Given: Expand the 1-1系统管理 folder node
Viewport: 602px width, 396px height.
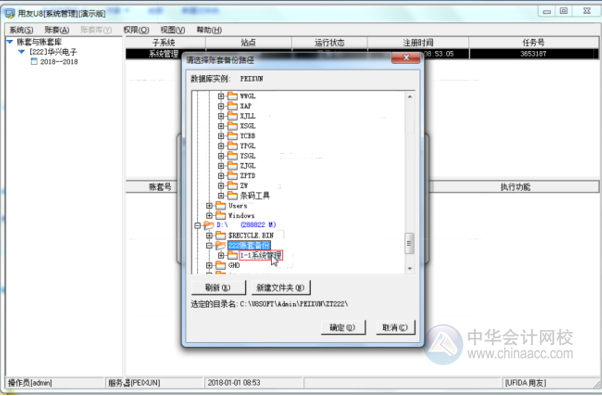Looking at the screenshot, I should tap(221, 255).
